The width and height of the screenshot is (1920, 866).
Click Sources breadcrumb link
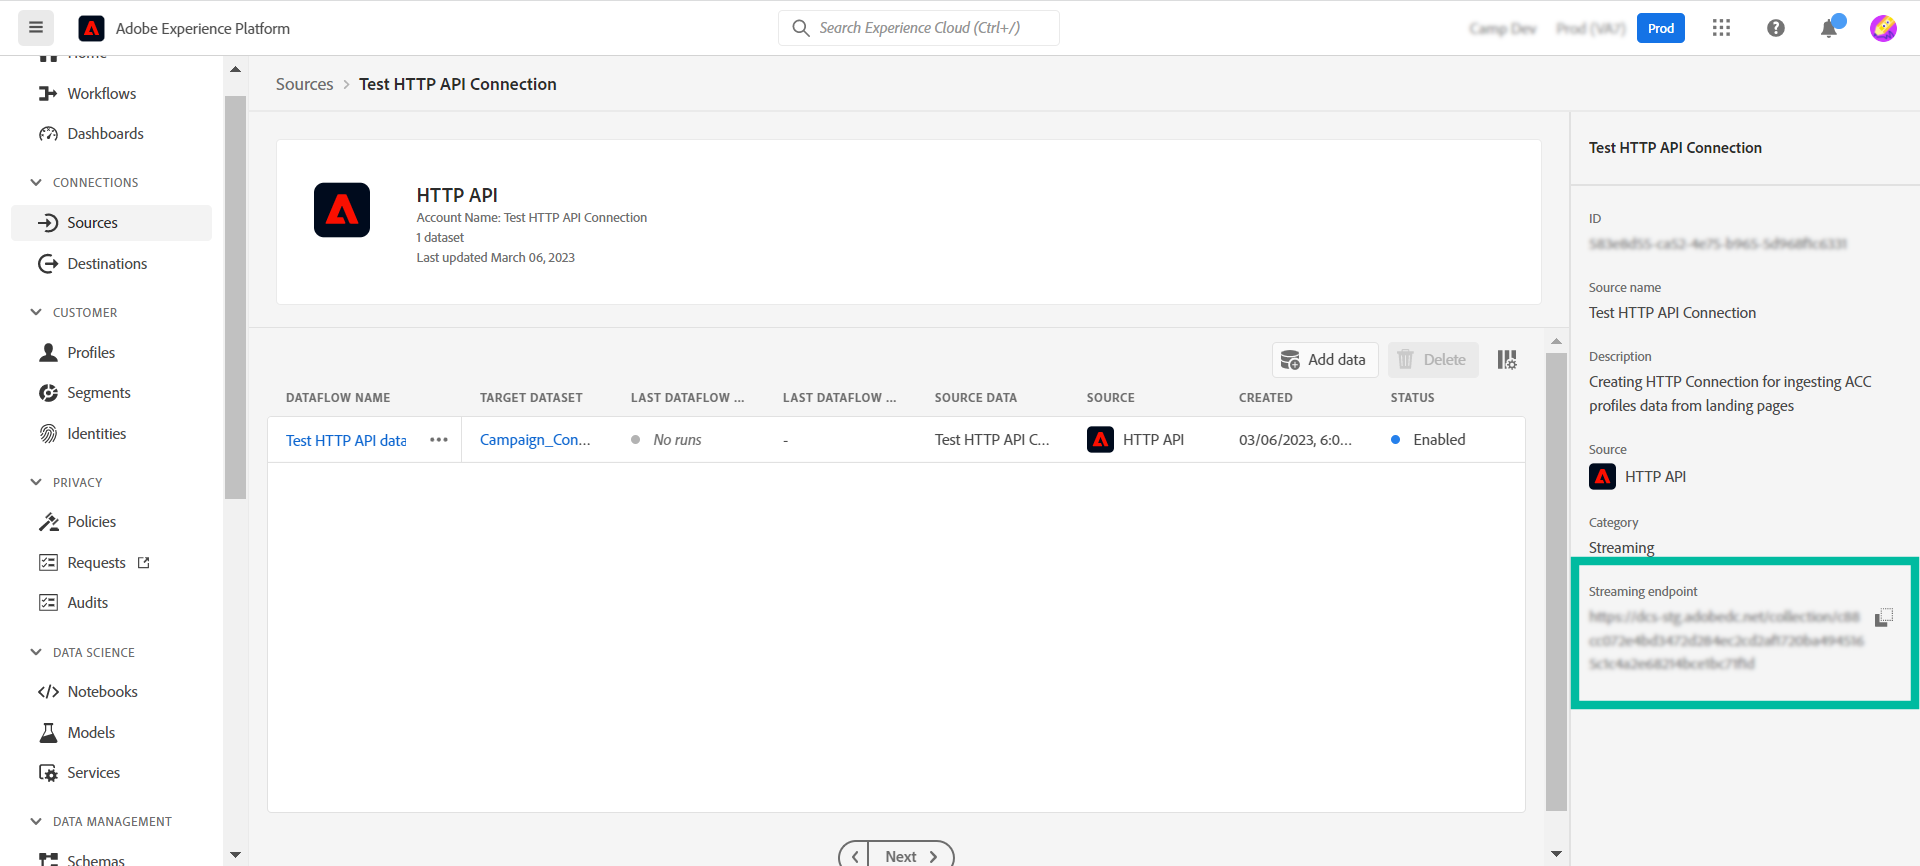(x=305, y=84)
